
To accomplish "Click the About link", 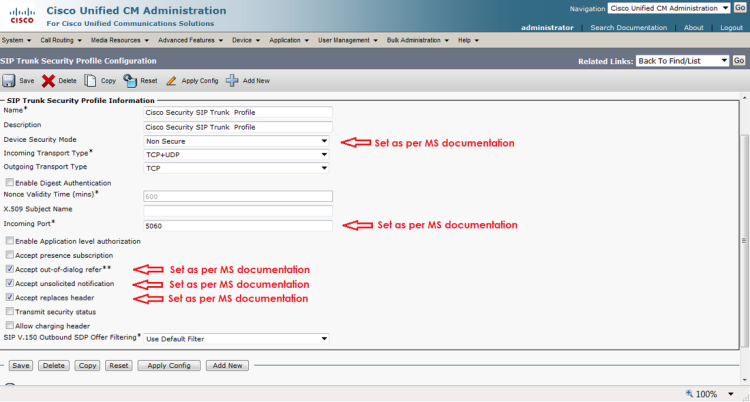I will (694, 28).
